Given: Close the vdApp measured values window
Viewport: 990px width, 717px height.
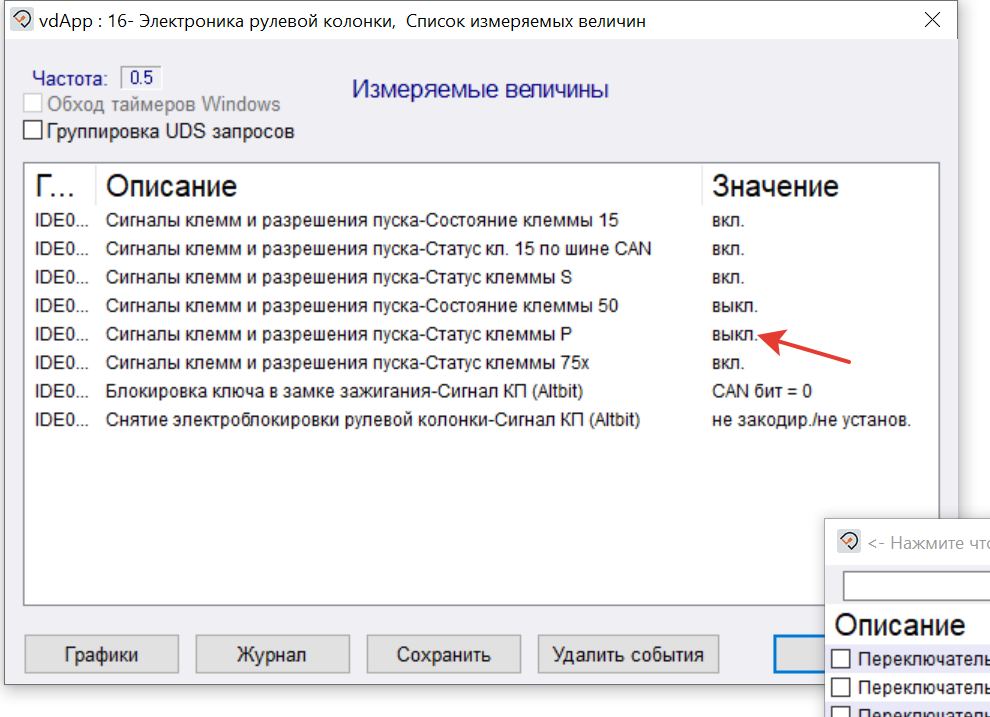Looking at the screenshot, I should [x=933, y=20].
